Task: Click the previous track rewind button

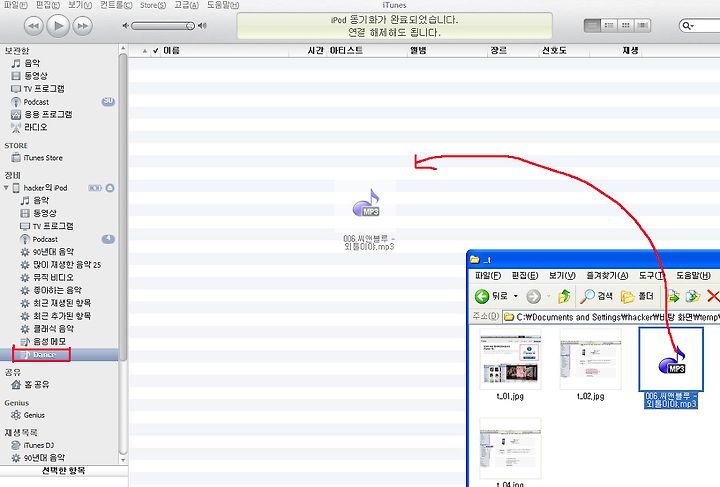Action: pyautogui.click(x=34, y=26)
